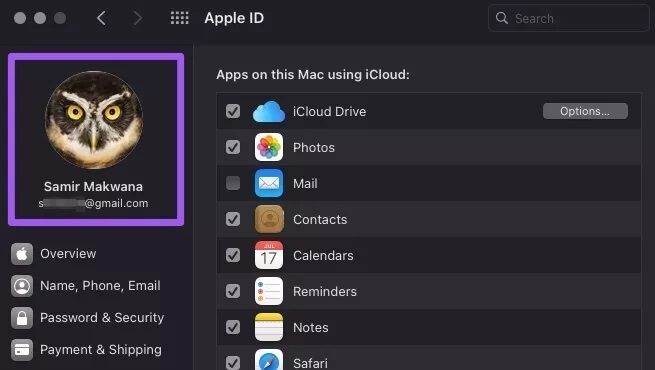The image size is (655, 370).
Task: Uncheck the iCloud Drive checkbox
Action: click(x=233, y=112)
